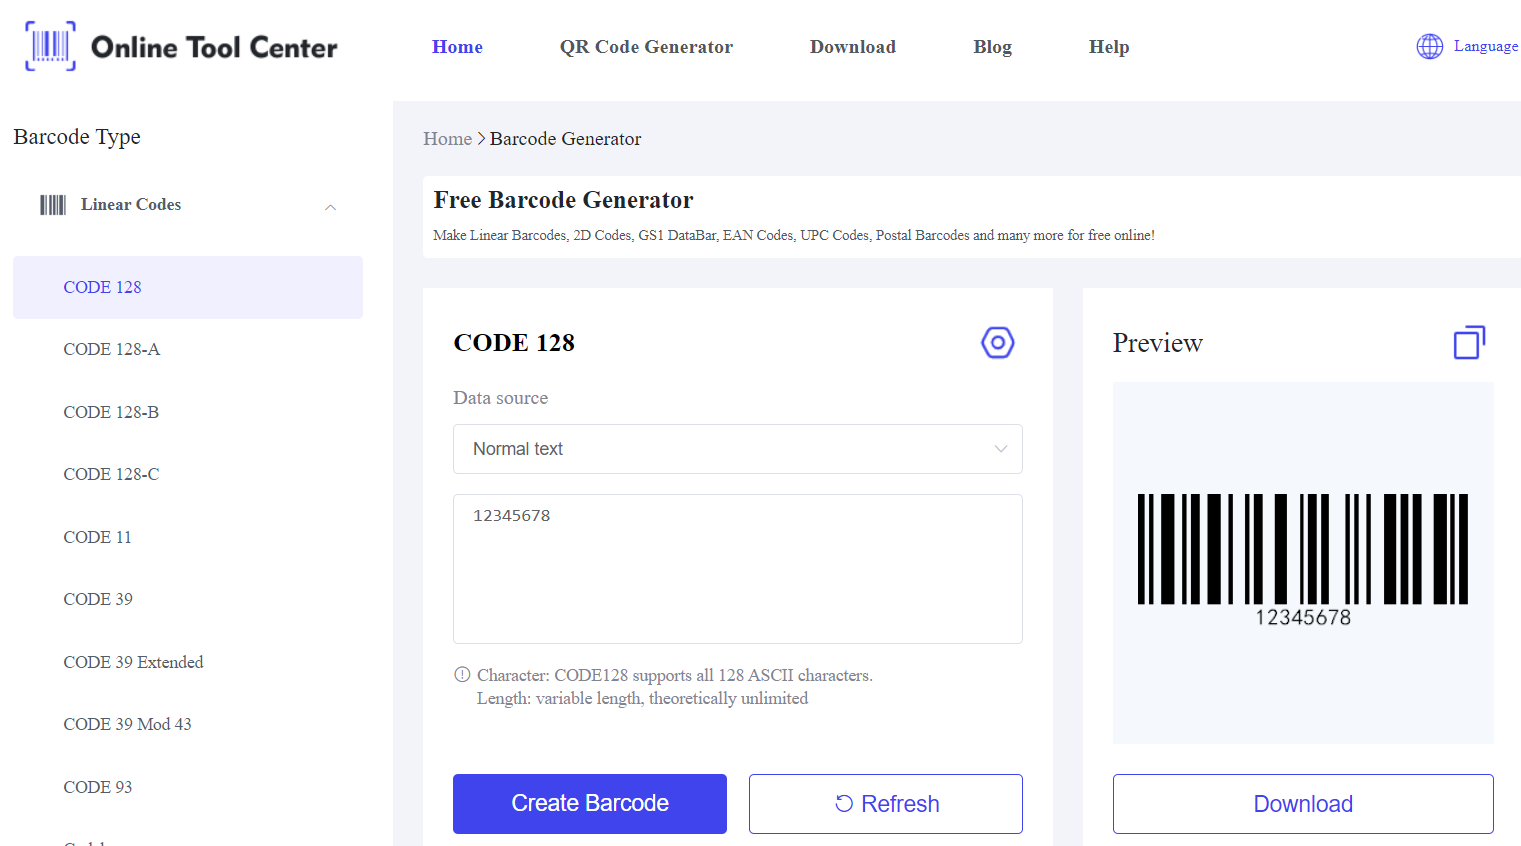
Task: Select CODE 39 Extended barcode type
Action: (133, 662)
